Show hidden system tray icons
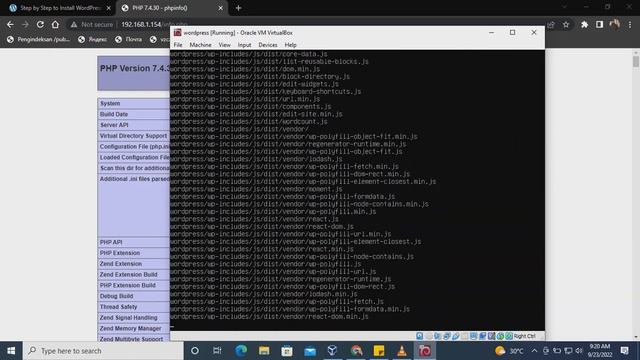This screenshot has height=360, width=640. click(x=534, y=351)
